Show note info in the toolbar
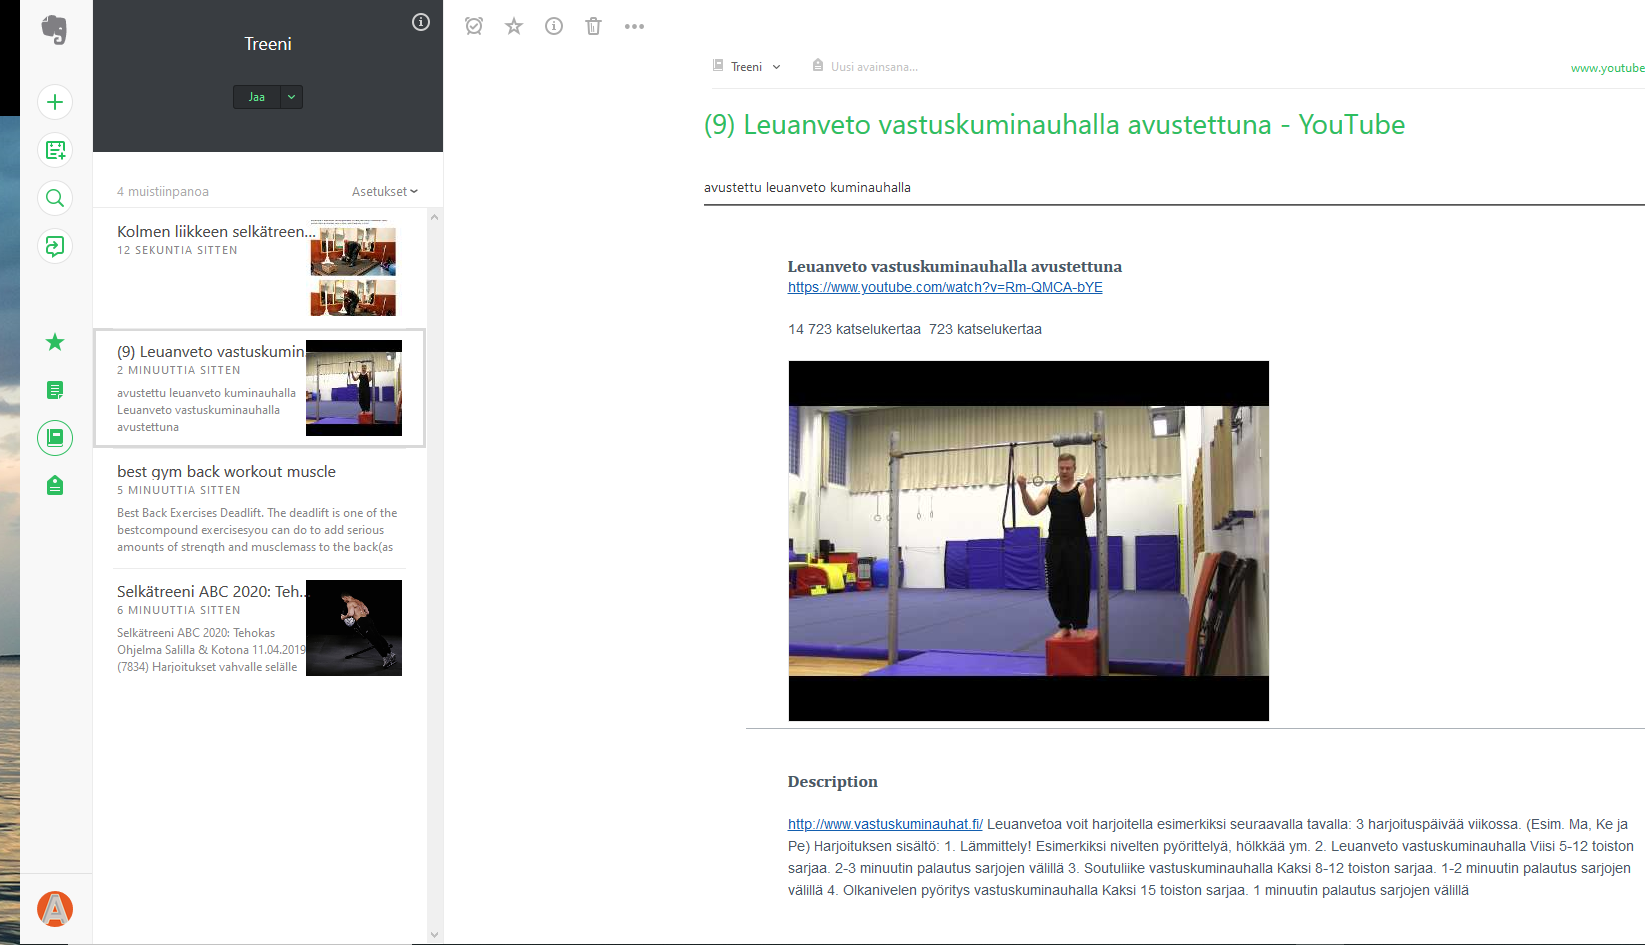The height and width of the screenshot is (945, 1645). pyautogui.click(x=554, y=26)
